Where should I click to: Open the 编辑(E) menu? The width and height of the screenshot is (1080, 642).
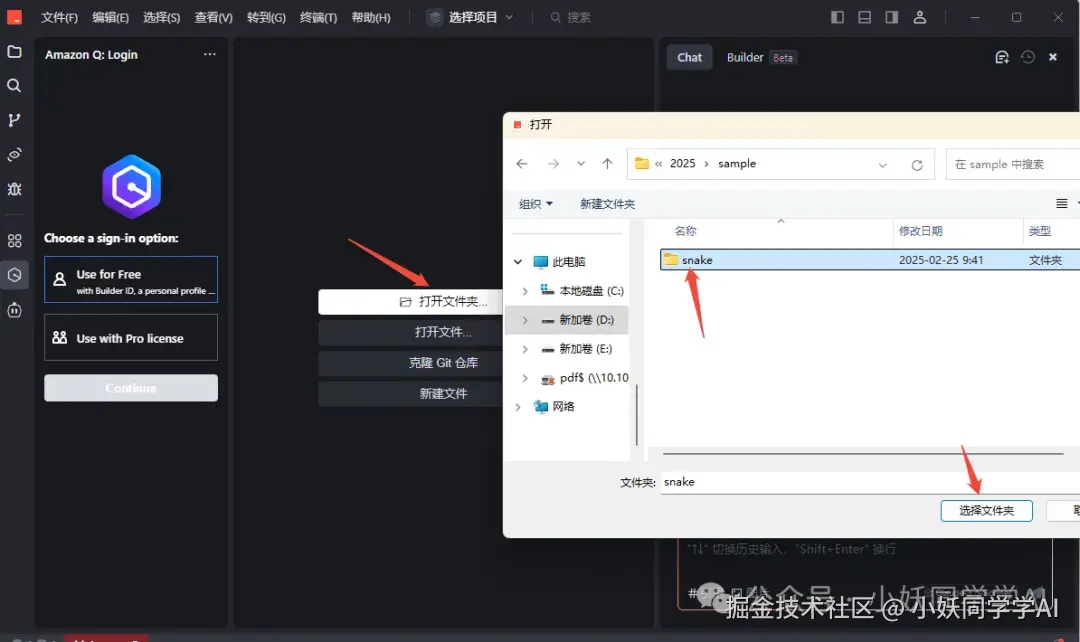(110, 17)
